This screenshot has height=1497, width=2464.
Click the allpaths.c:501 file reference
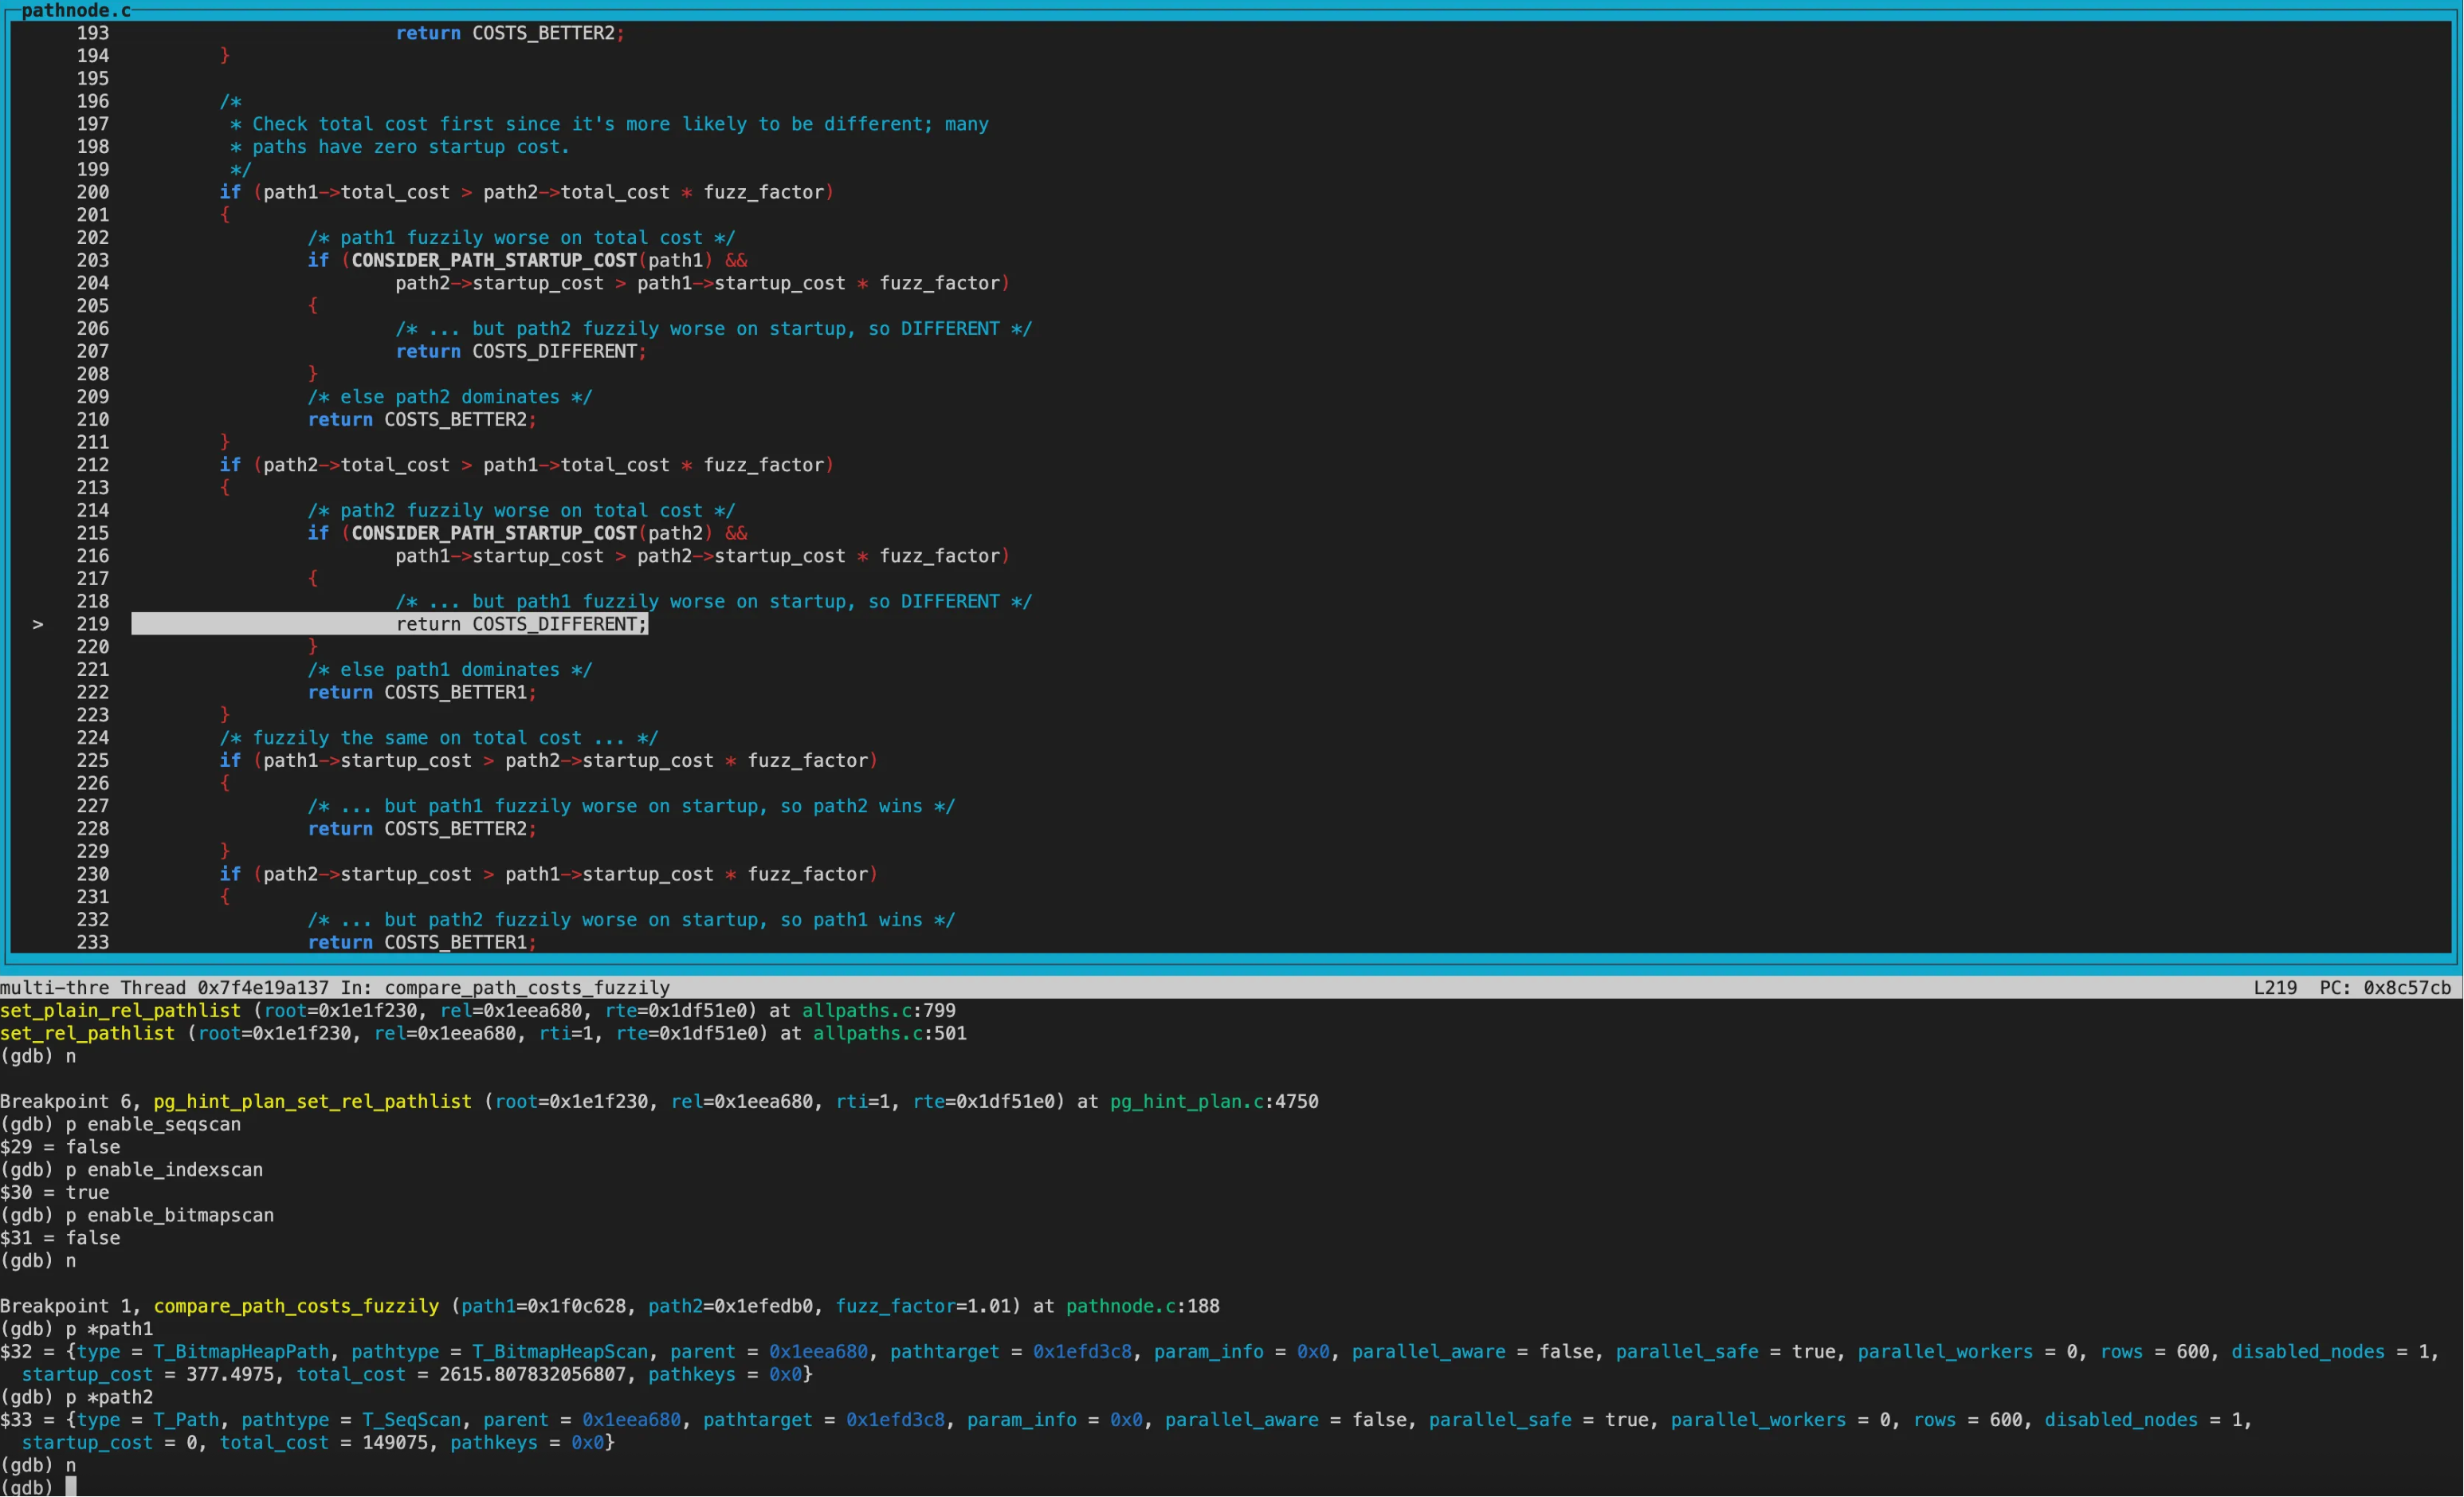pos(889,1033)
